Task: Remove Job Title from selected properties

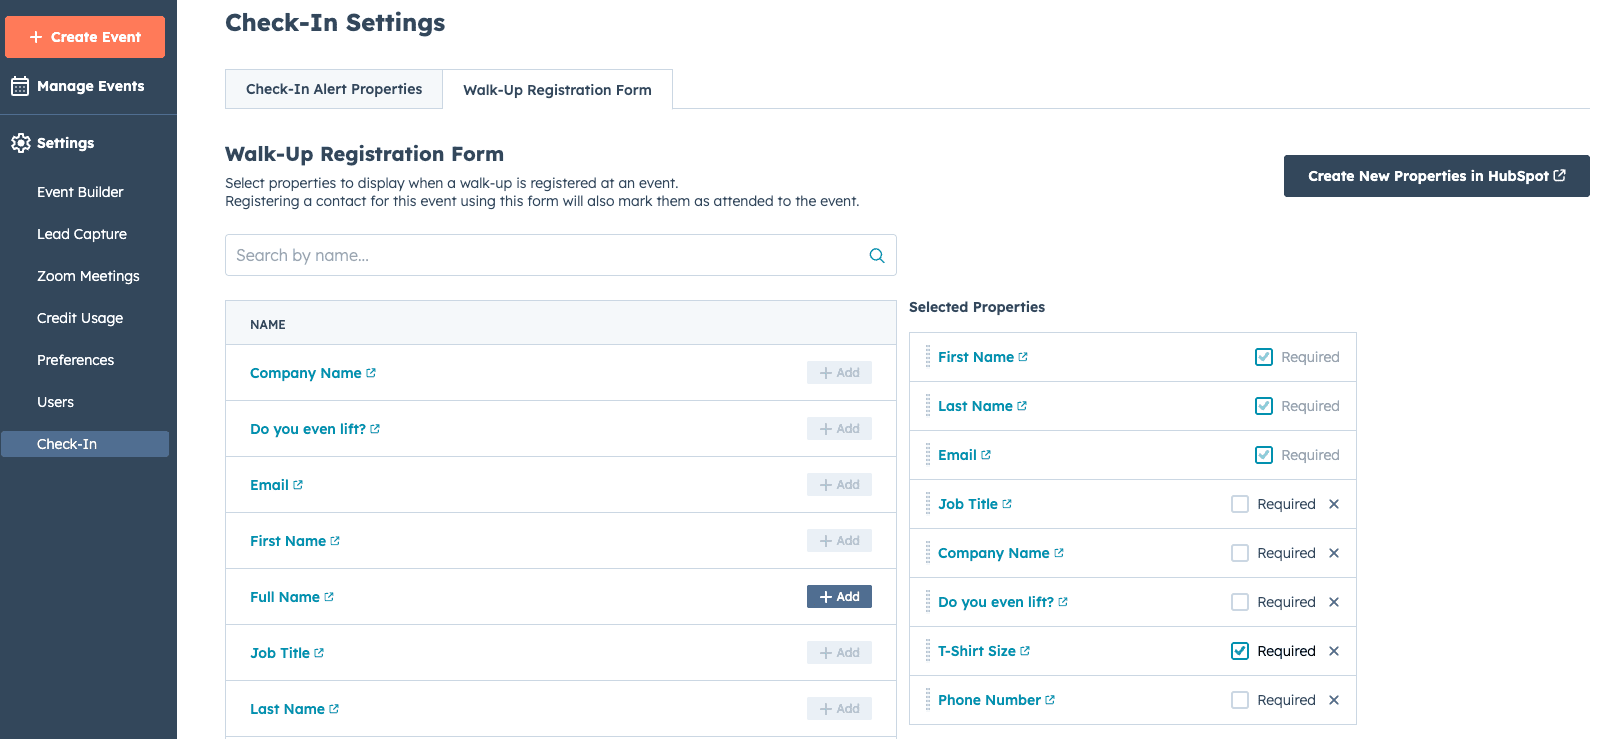Action: pyautogui.click(x=1334, y=504)
